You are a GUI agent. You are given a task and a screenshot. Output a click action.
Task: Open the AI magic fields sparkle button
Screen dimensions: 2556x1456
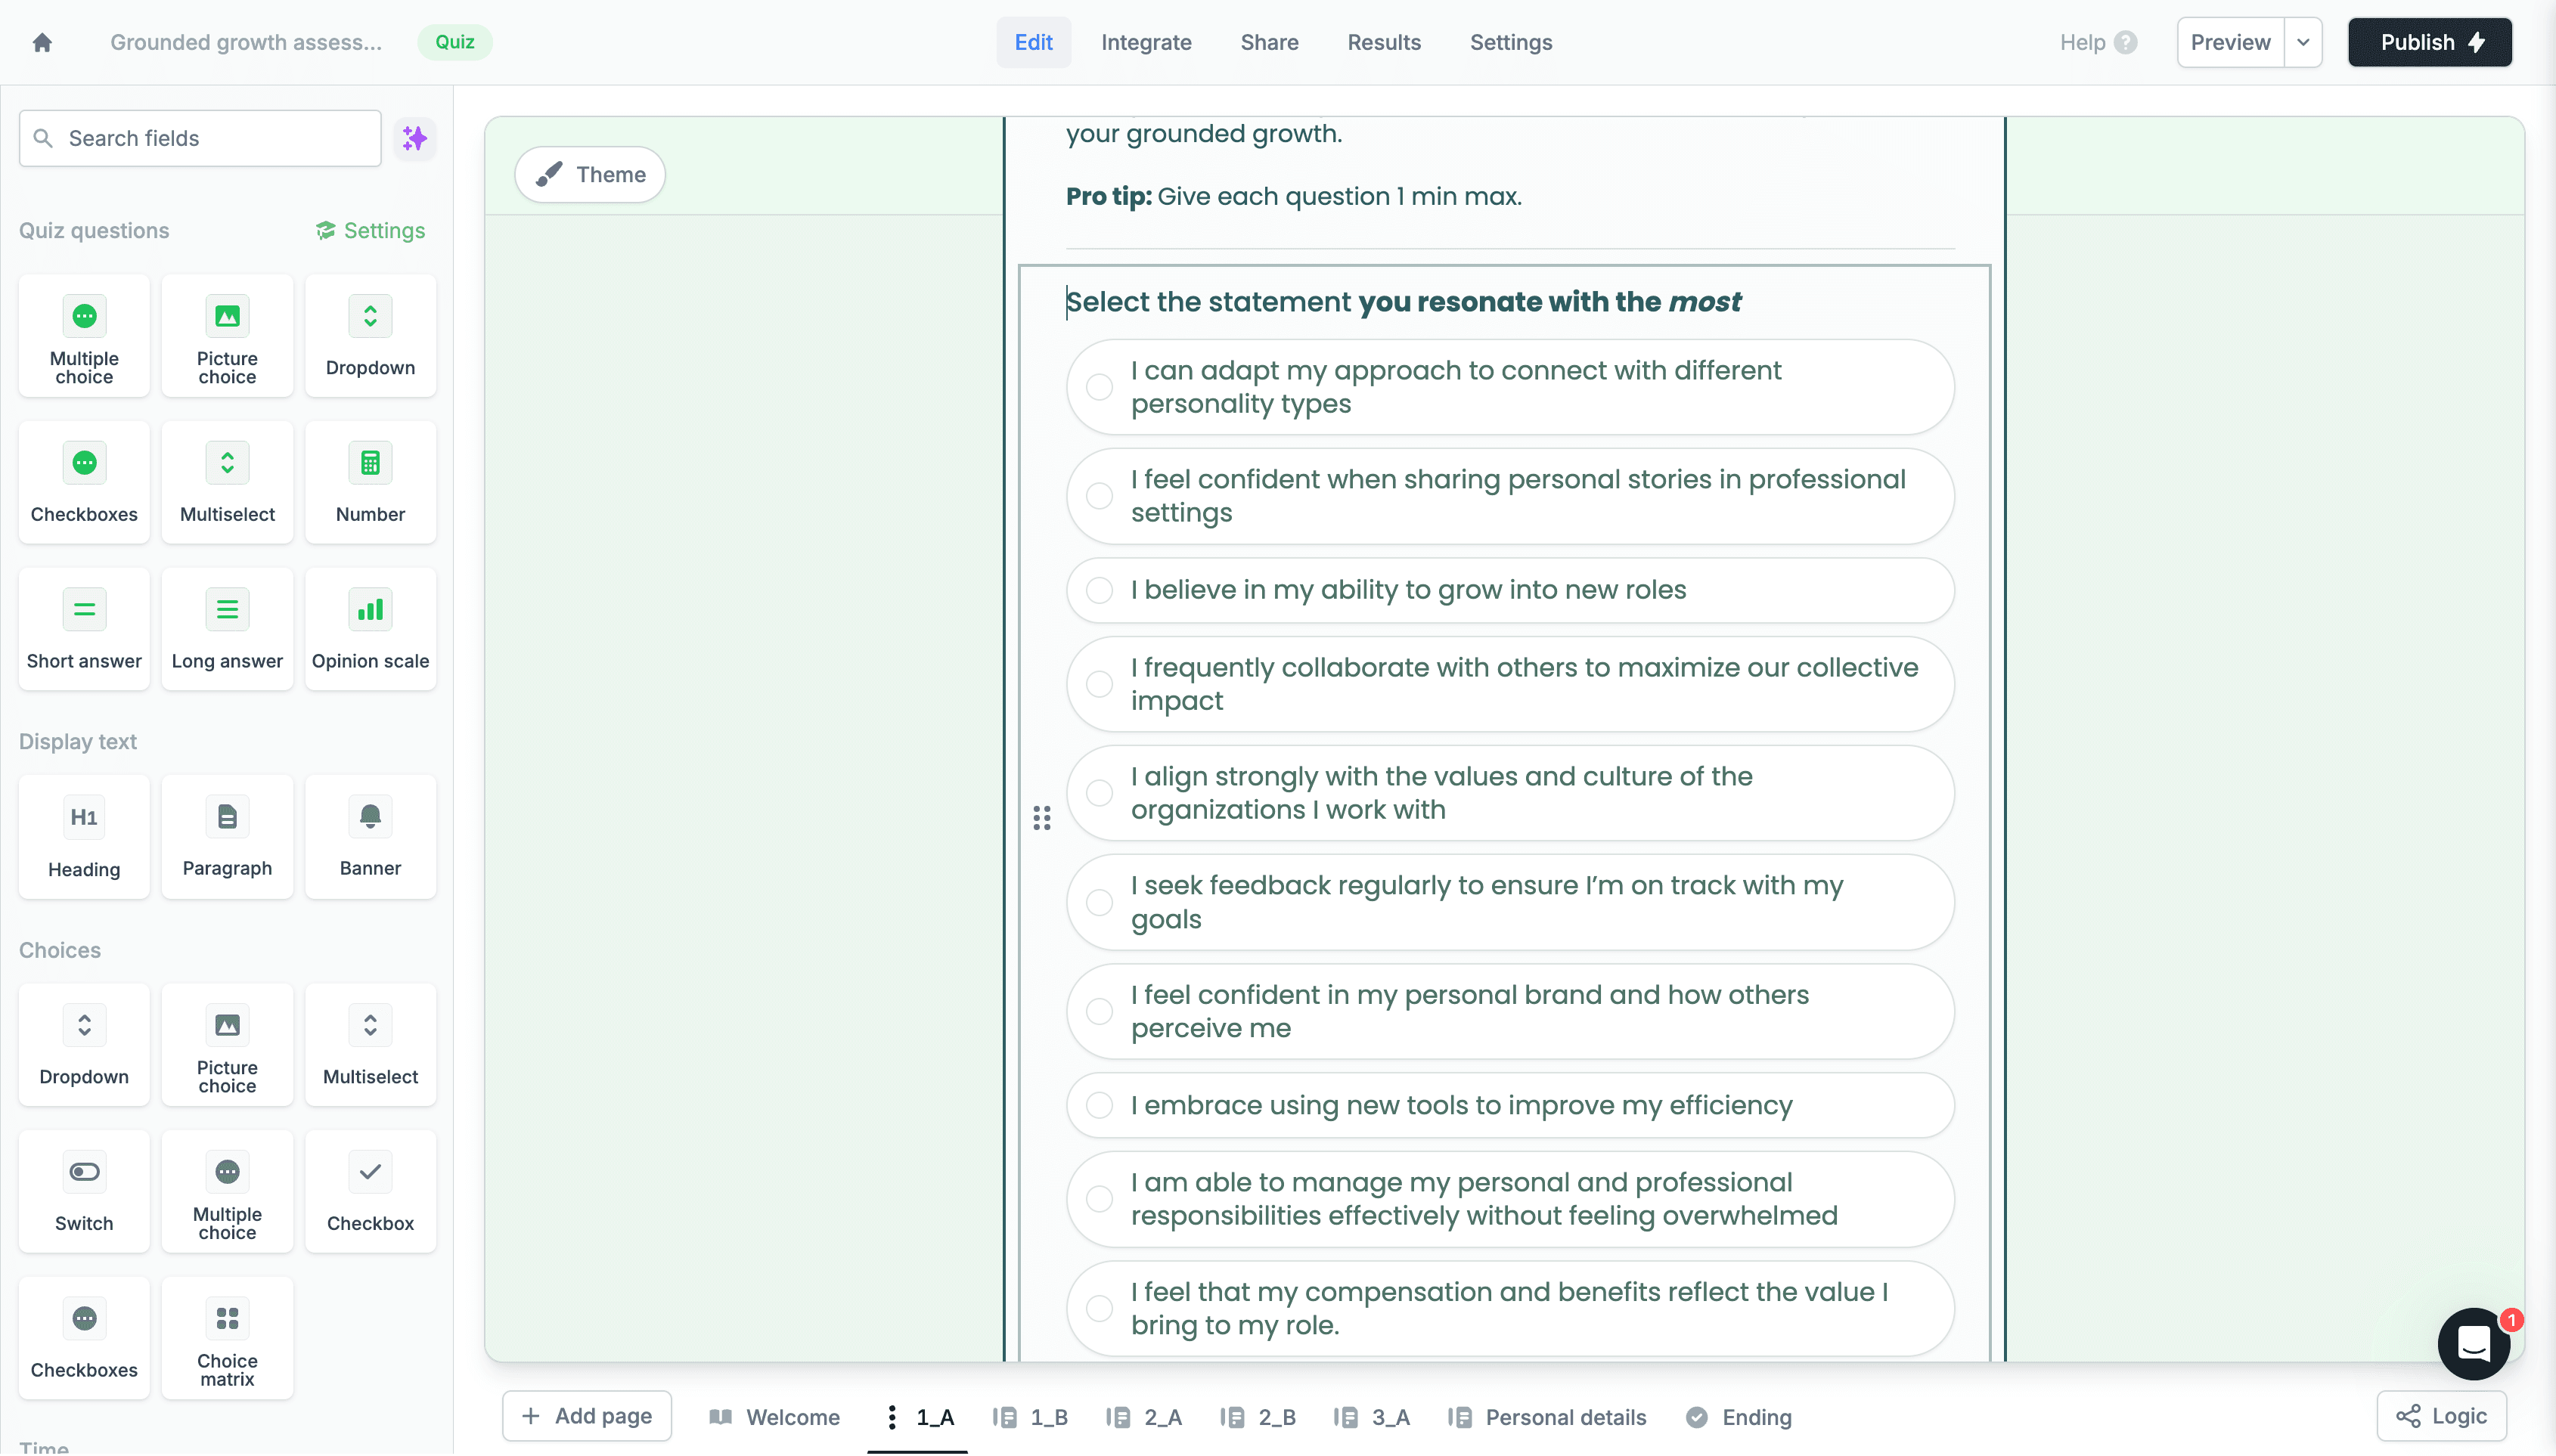click(x=414, y=138)
